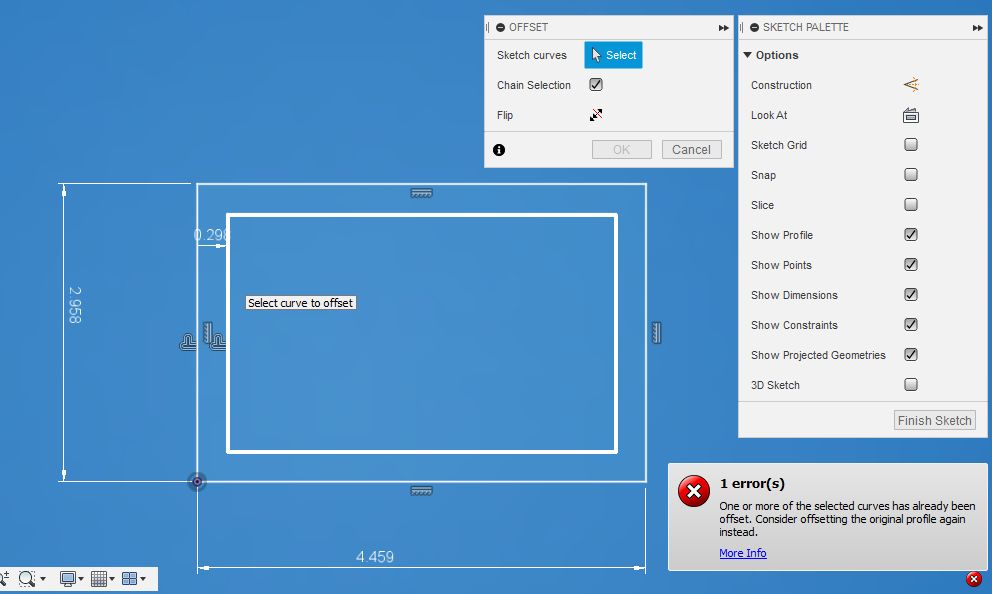This screenshot has width=992, height=594.
Task: Collapse the Options section
Action: click(747, 55)
